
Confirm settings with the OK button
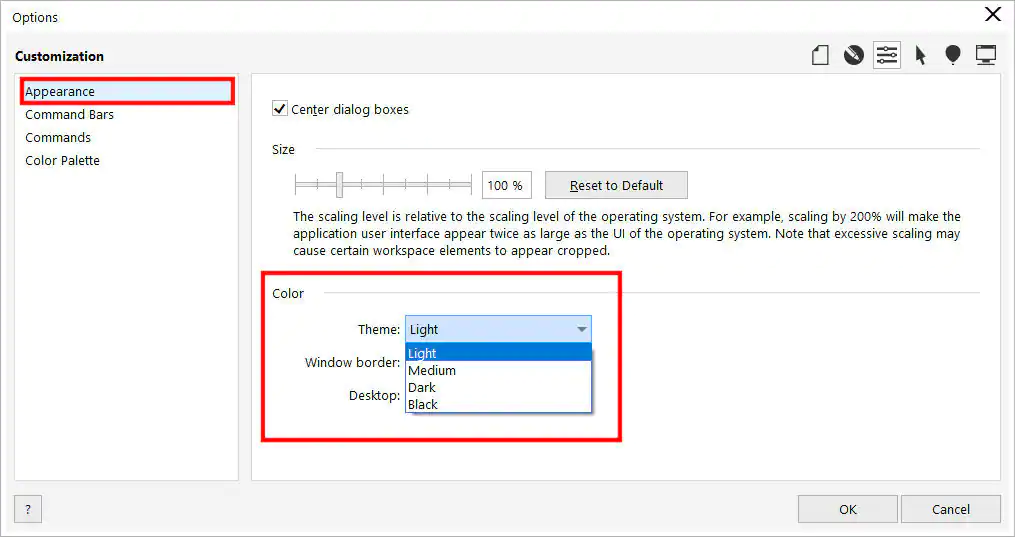(847, 509)
